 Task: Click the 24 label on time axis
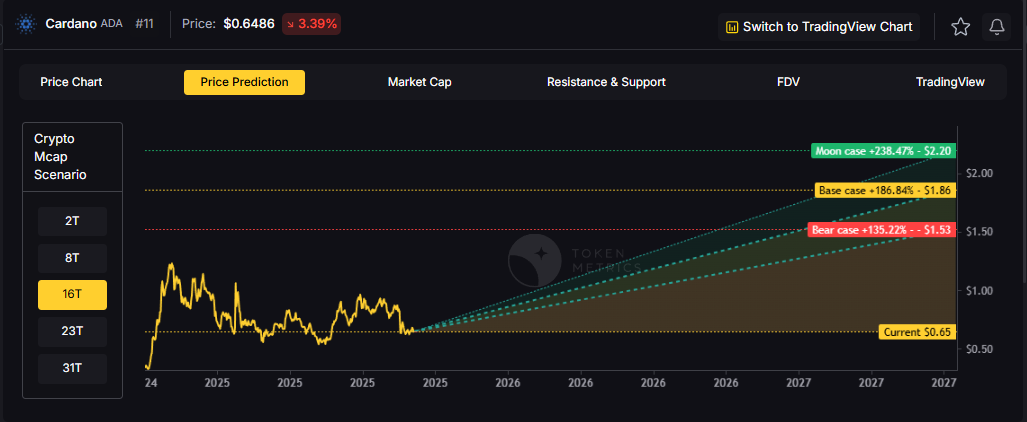(x=151, y=382)
